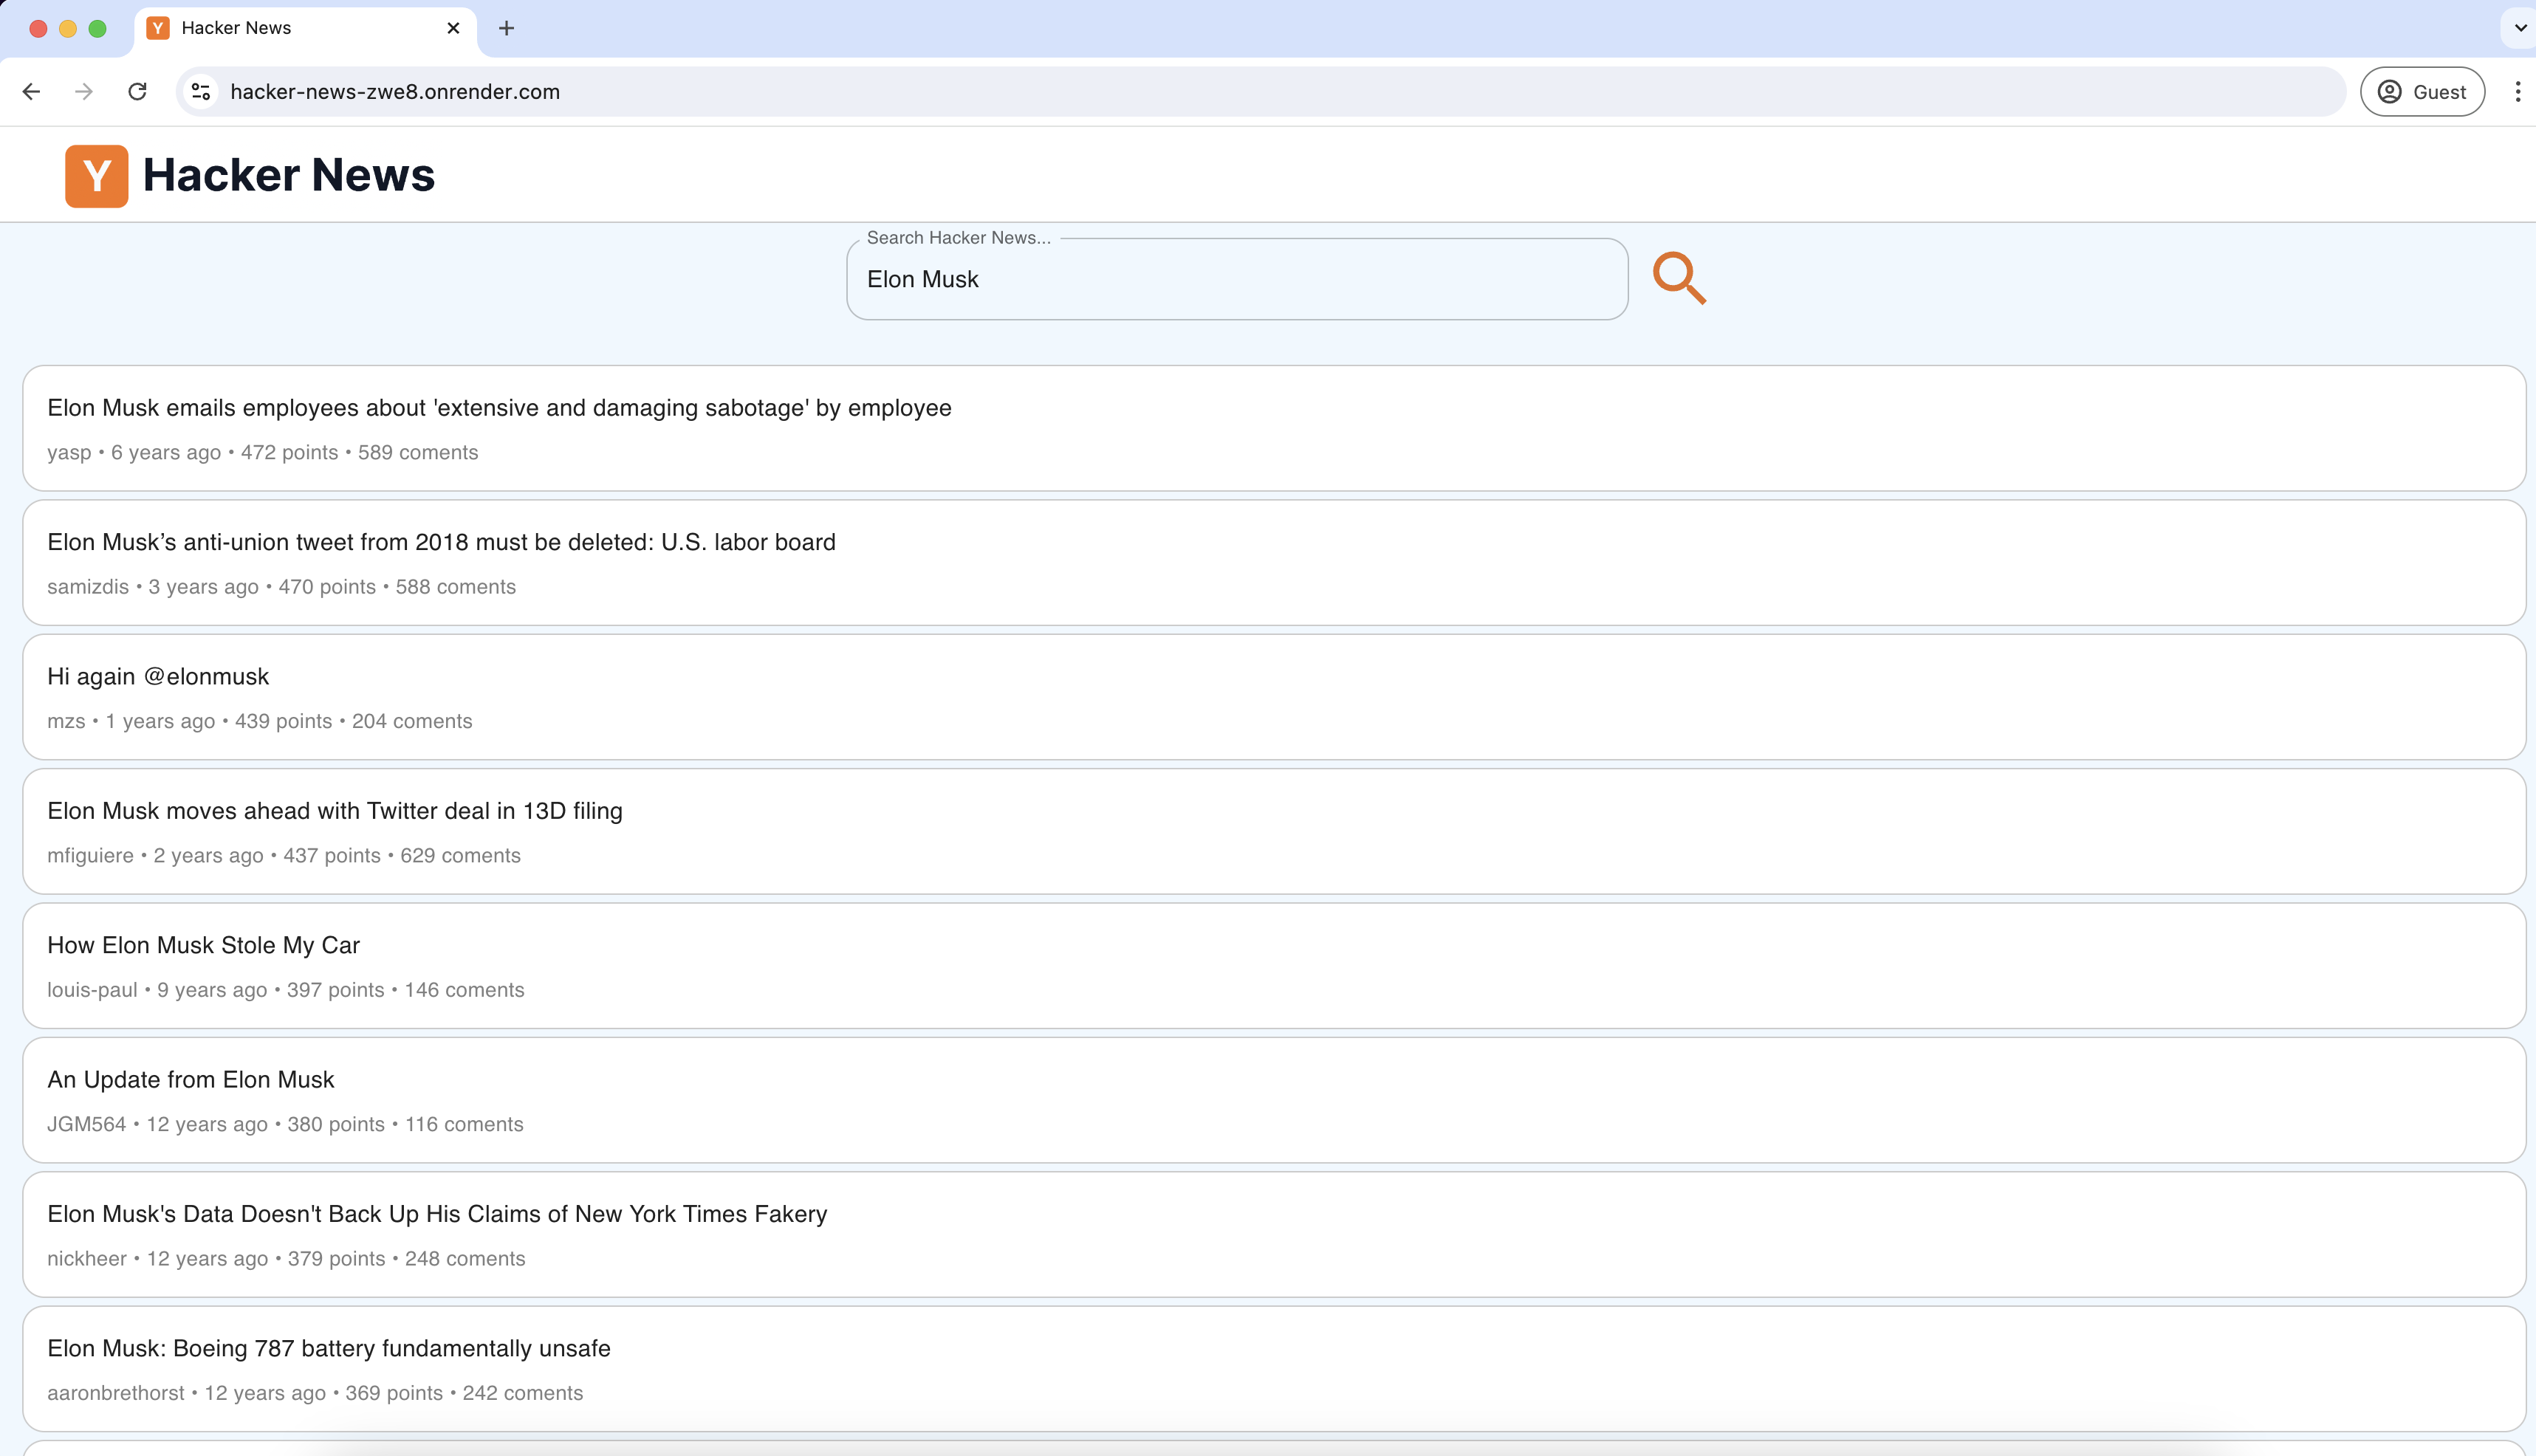
Task: Open Boeing 787 battery unsafe story
Action: [x=329, y=1348]
